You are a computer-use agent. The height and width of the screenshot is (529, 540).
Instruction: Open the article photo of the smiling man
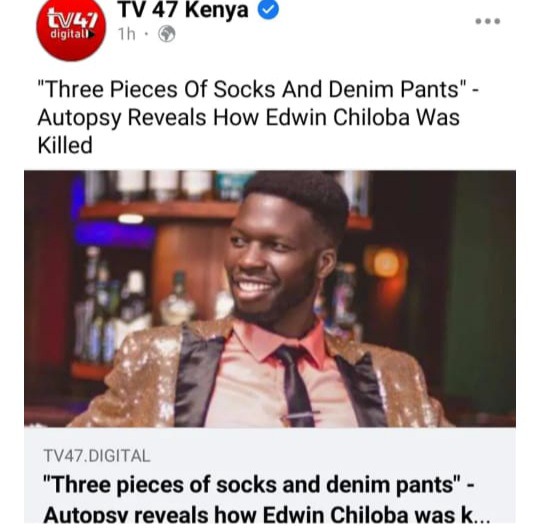(x=270, y=299)
